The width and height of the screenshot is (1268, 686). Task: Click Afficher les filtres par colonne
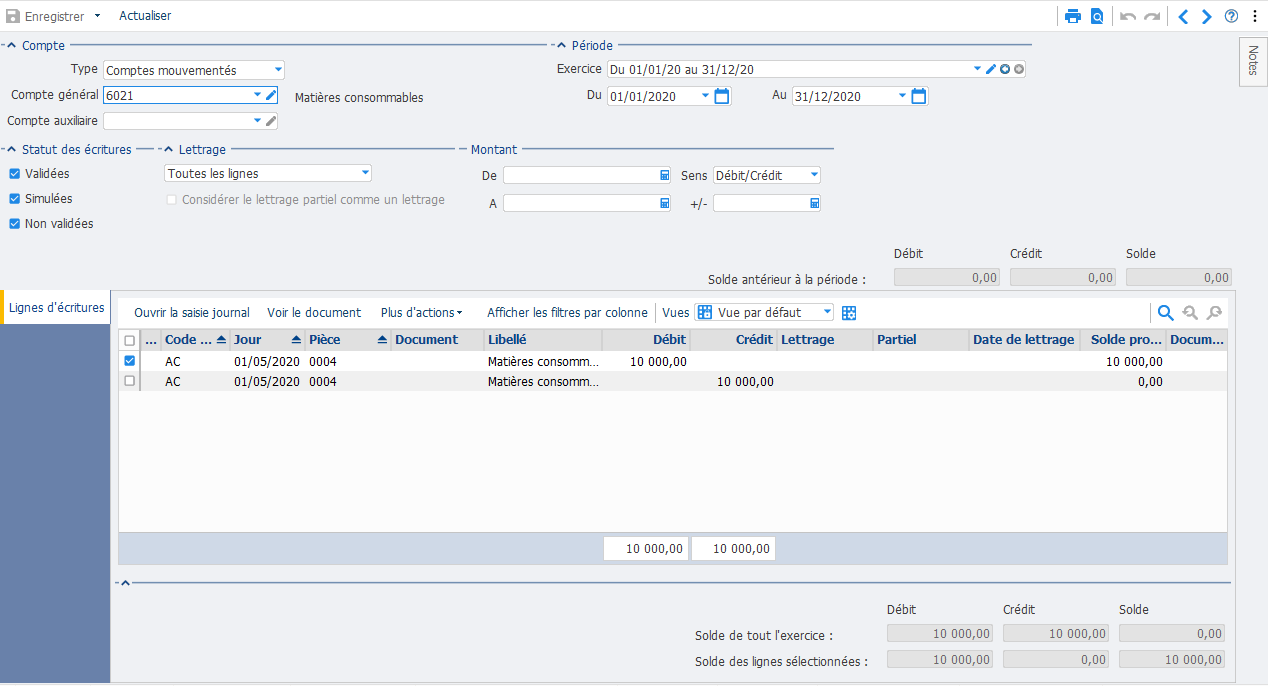click(x=567, y=312)
